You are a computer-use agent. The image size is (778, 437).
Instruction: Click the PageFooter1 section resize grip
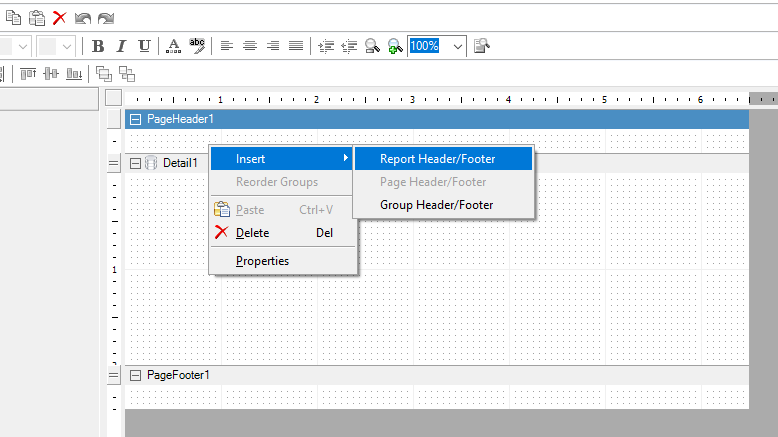click(114, 375)
